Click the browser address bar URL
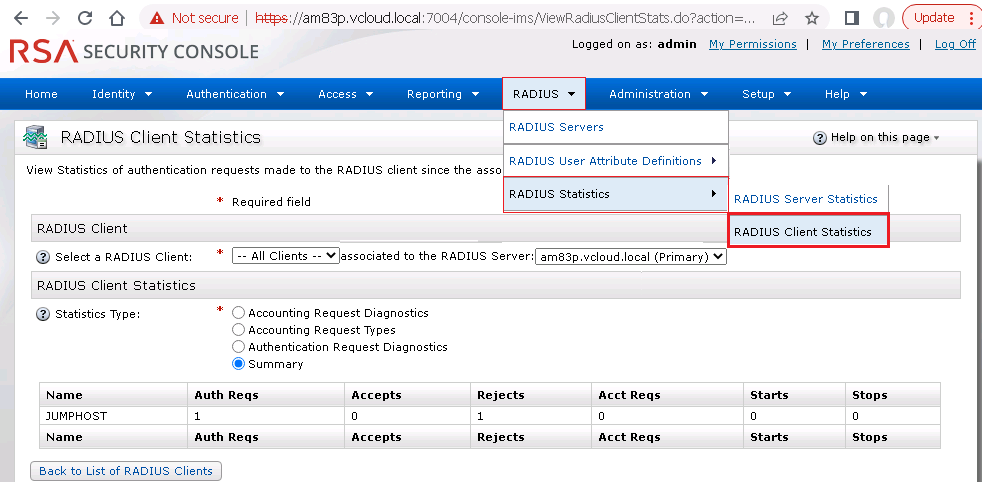982x482 pixels. 500,18
